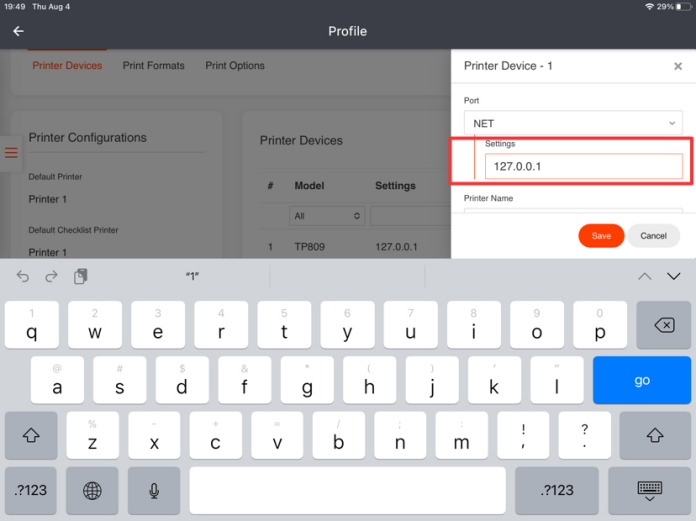The image size is (696, 521).
Task: Switch to Print Formats tab
Action: pos(154,66)
